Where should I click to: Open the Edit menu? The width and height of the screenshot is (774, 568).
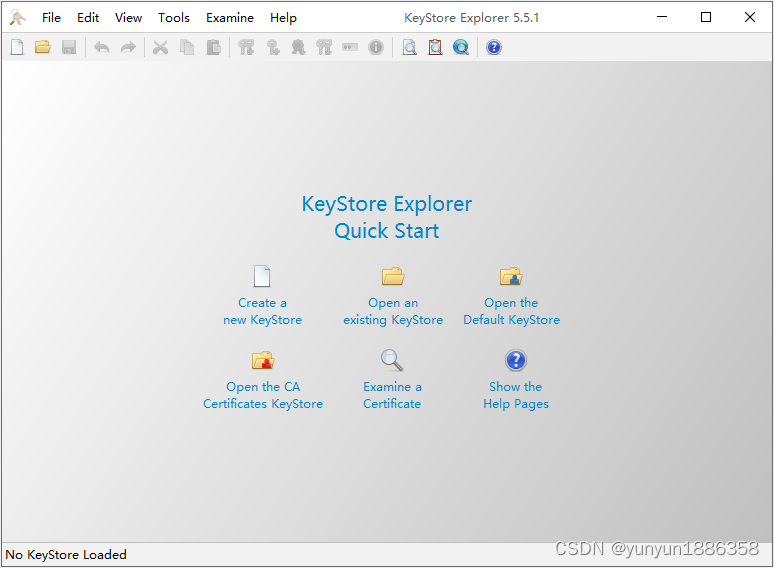(88, 18)
